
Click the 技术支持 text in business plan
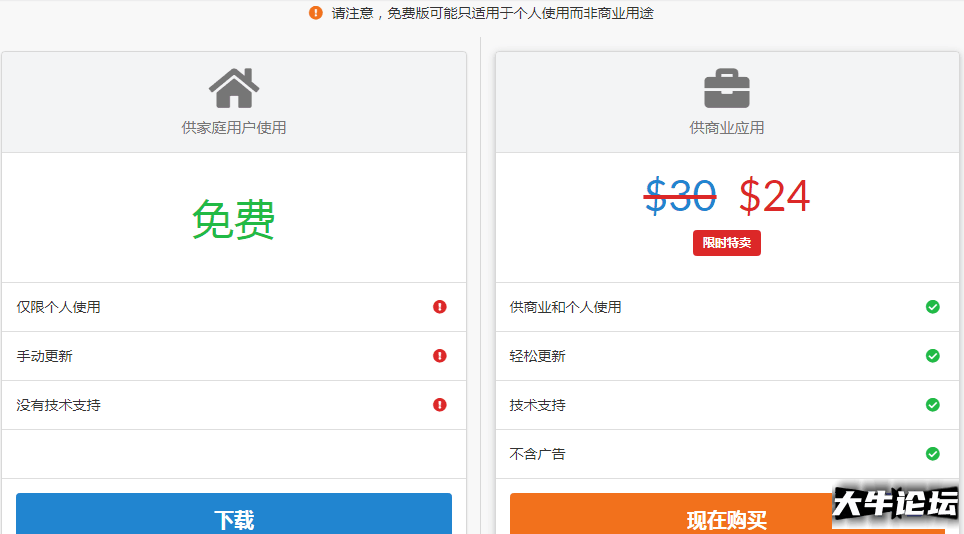537,405
